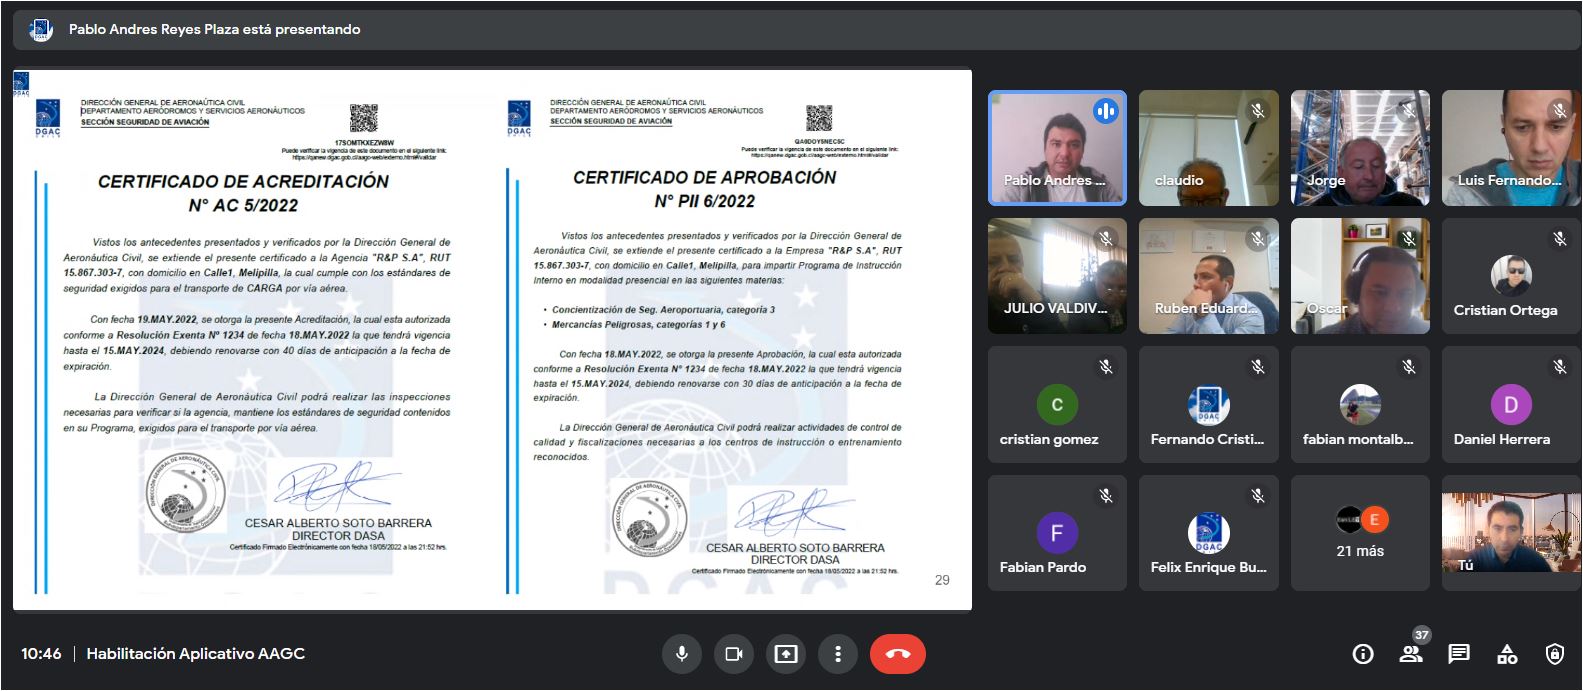Toggle the camera button in call controls

coord(734,654)
